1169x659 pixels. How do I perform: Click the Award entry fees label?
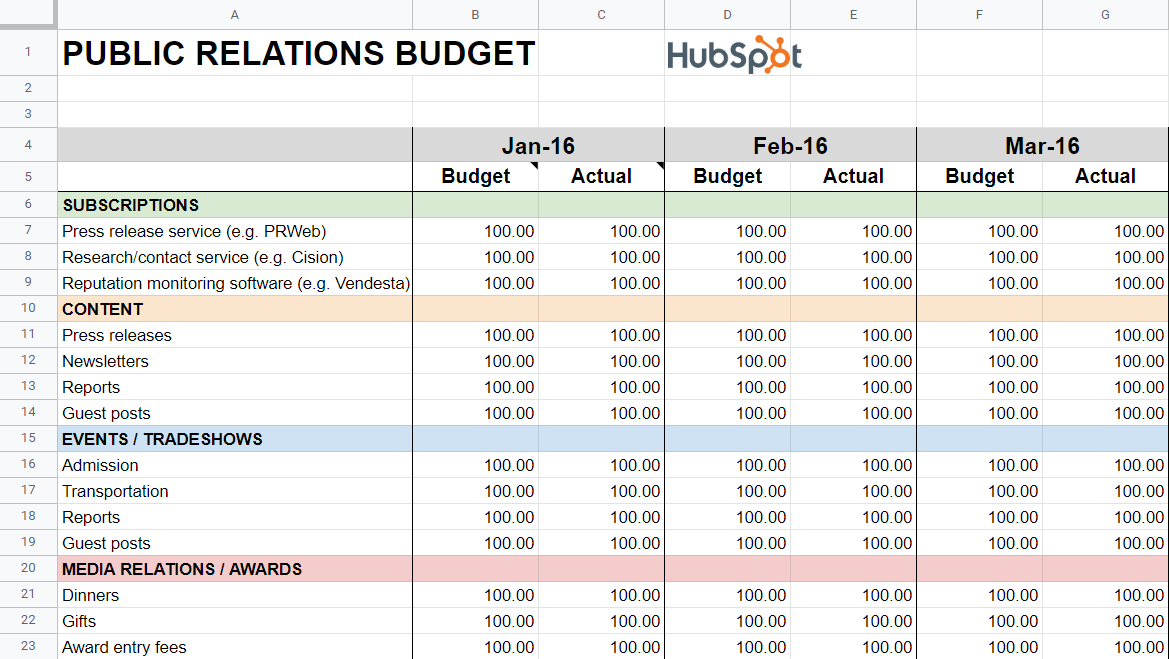pyautogui.click(x=124, y=647)
